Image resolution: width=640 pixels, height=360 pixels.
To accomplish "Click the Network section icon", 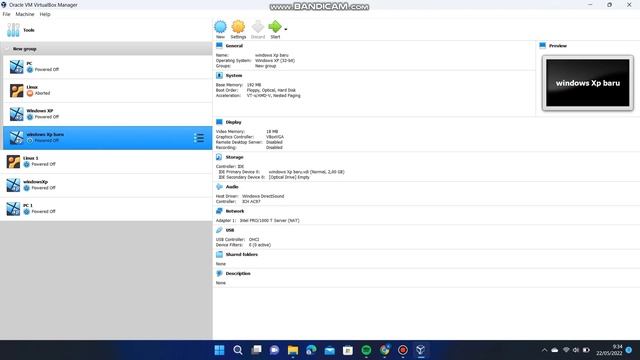I will 219,211.
